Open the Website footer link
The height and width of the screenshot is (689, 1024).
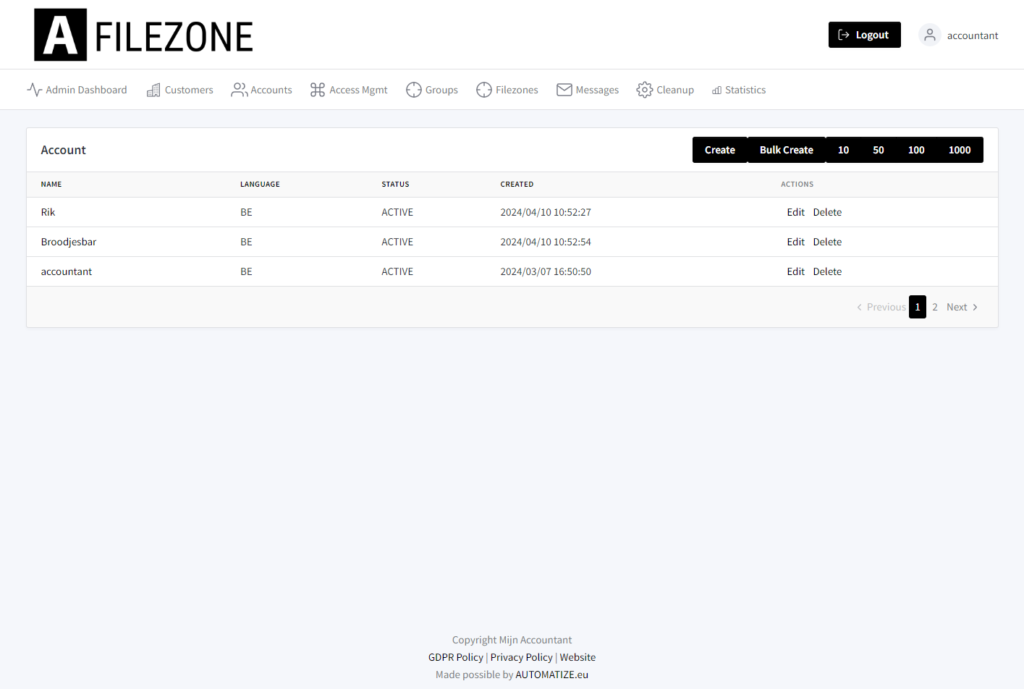coord(577,657)
